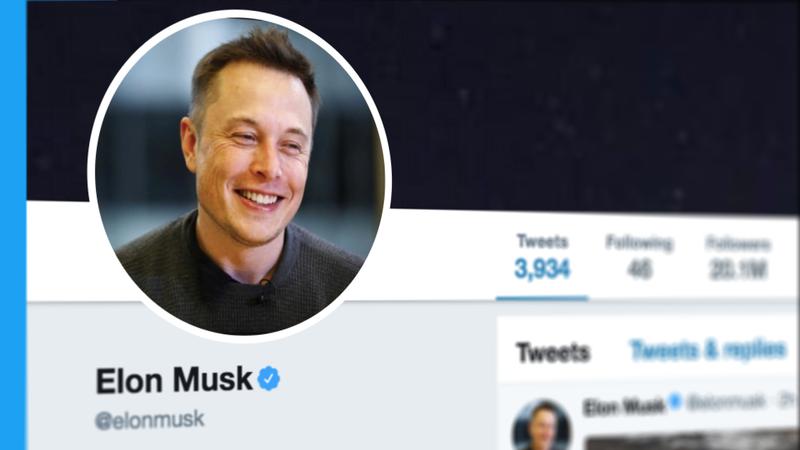Click the verified badge in the tweet header
Image resolution: width=800 pixels, height=450 pixels.
675,402
